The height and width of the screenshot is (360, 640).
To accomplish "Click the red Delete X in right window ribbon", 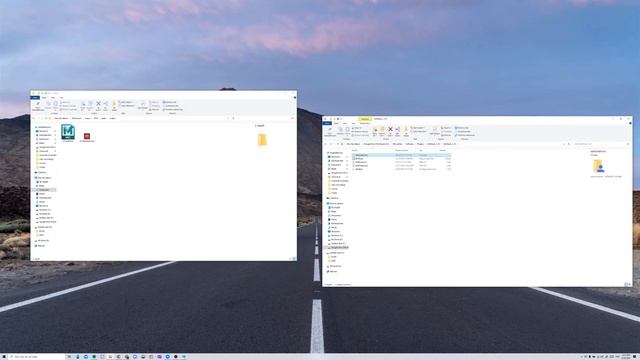I will pyautogui.click(x=390, y=130).
